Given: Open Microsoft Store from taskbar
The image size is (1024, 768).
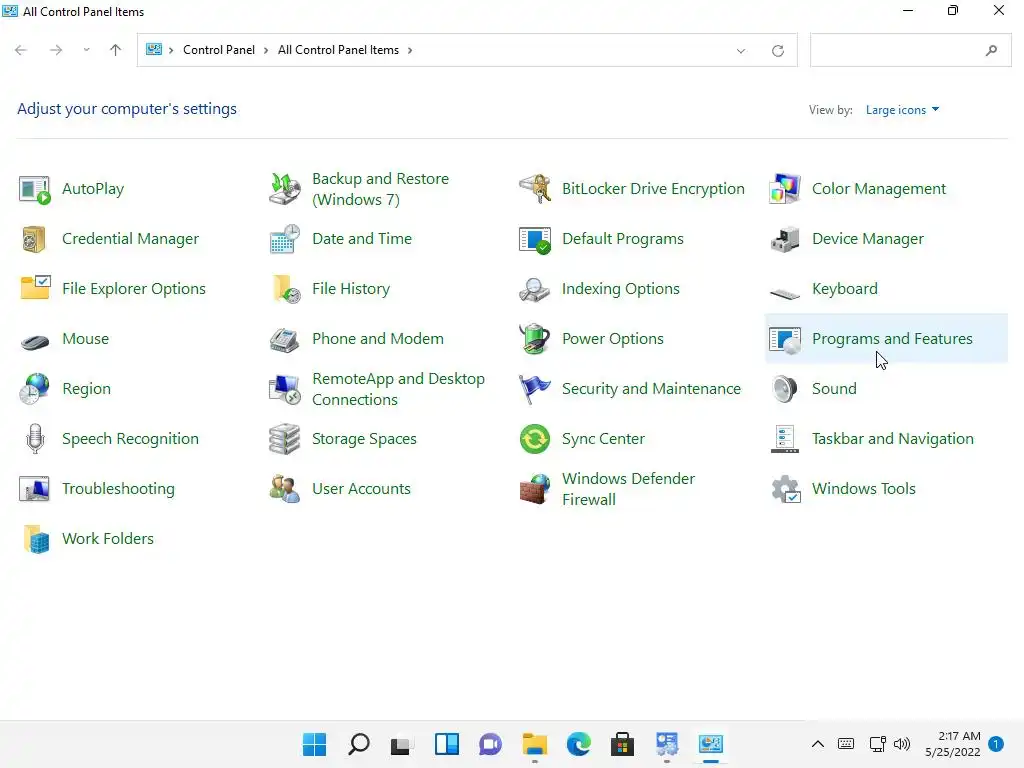Looking at the screenshot, I should click(622, 744).
